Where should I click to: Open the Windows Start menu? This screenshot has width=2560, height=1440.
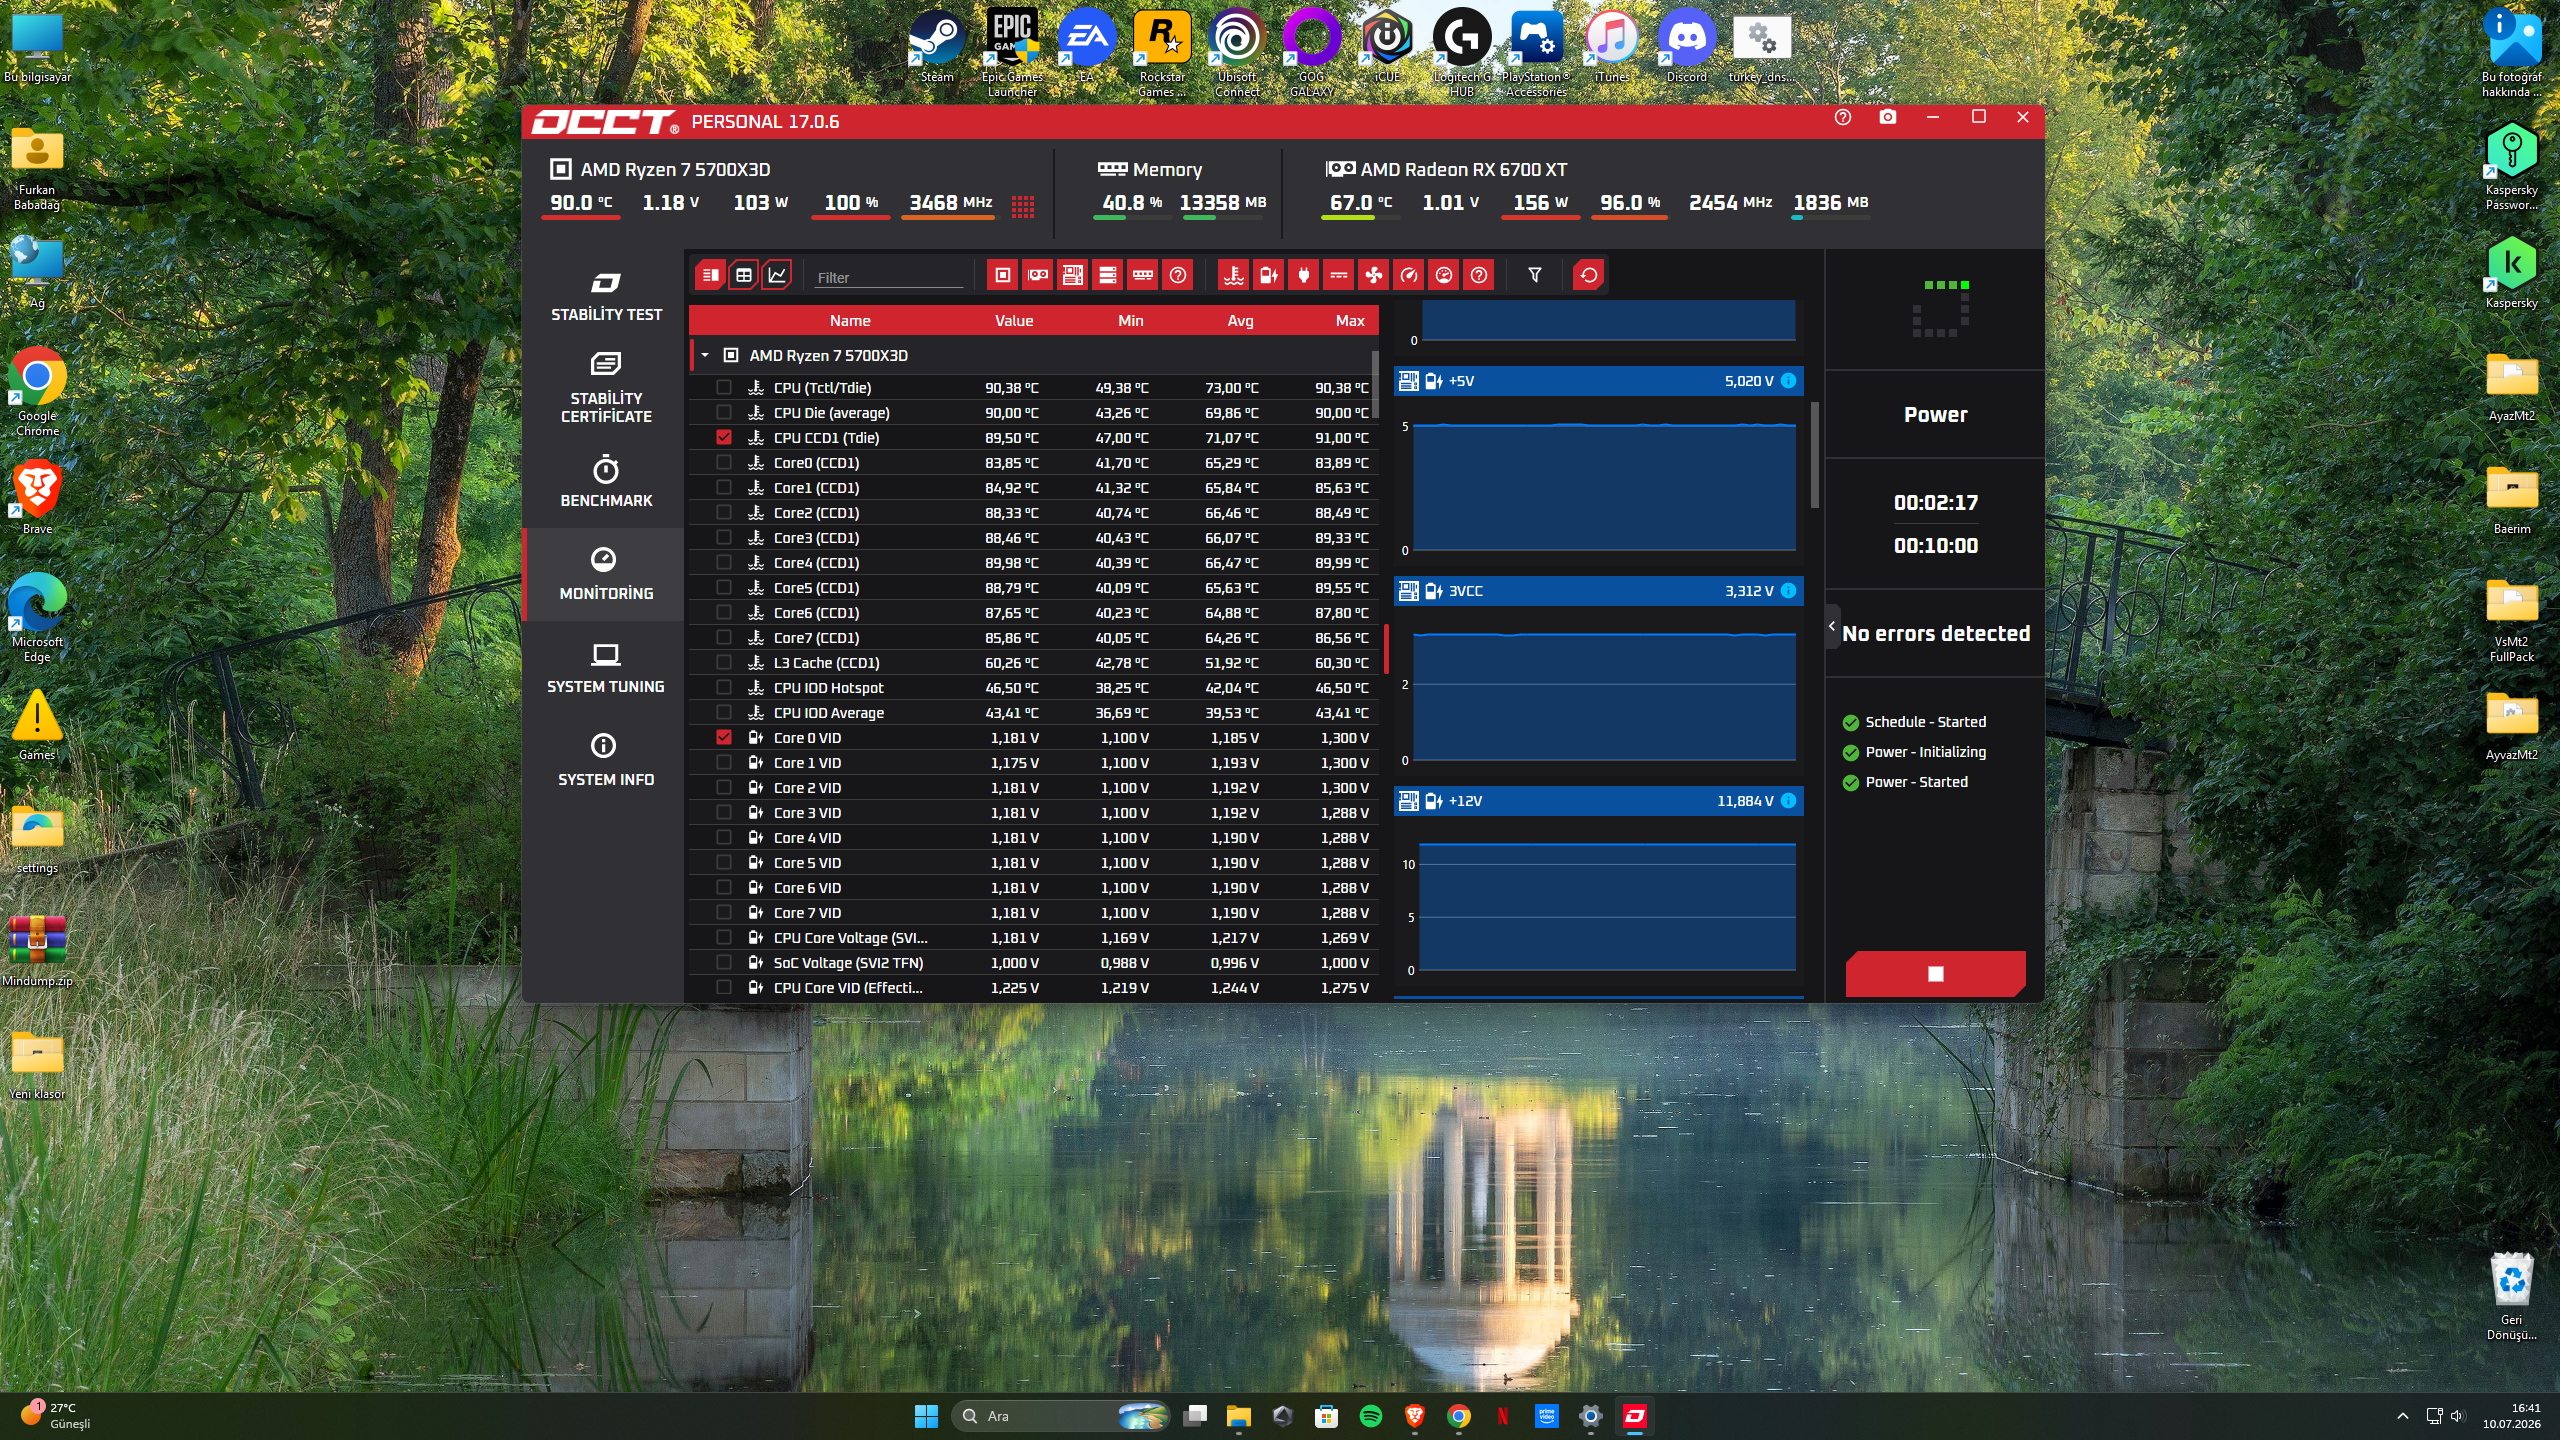[x=926, y=1416]
